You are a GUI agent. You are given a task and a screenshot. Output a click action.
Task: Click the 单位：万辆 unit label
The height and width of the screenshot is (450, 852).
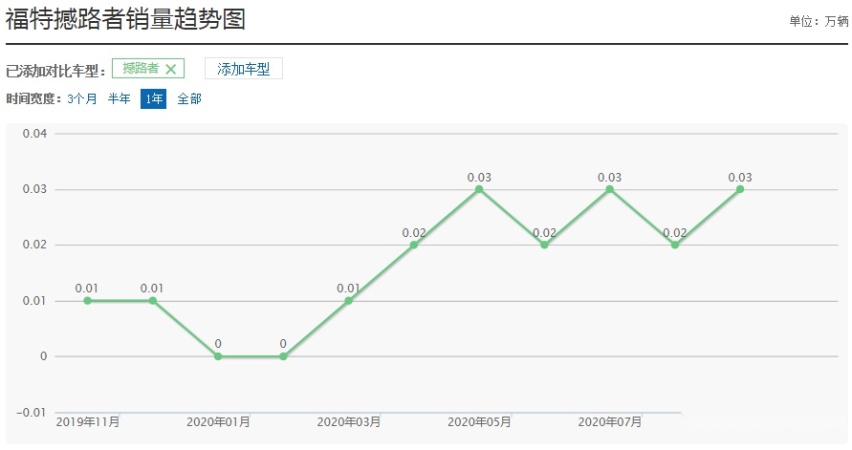click(x=818, y=21)
